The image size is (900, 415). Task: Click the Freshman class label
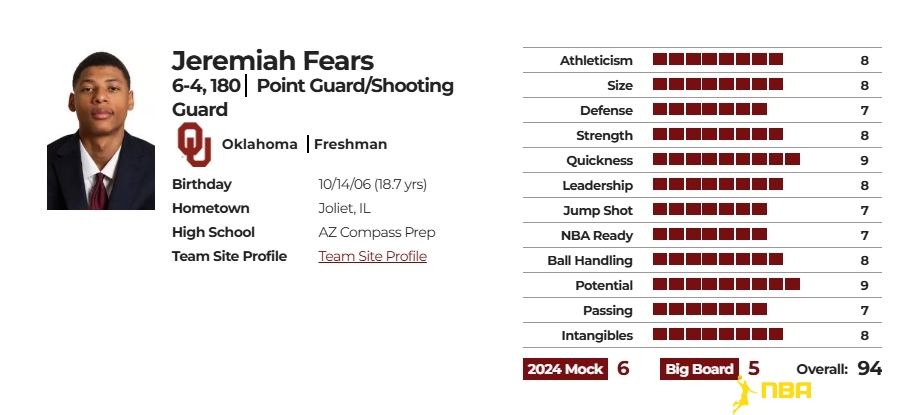coord(350,144)
